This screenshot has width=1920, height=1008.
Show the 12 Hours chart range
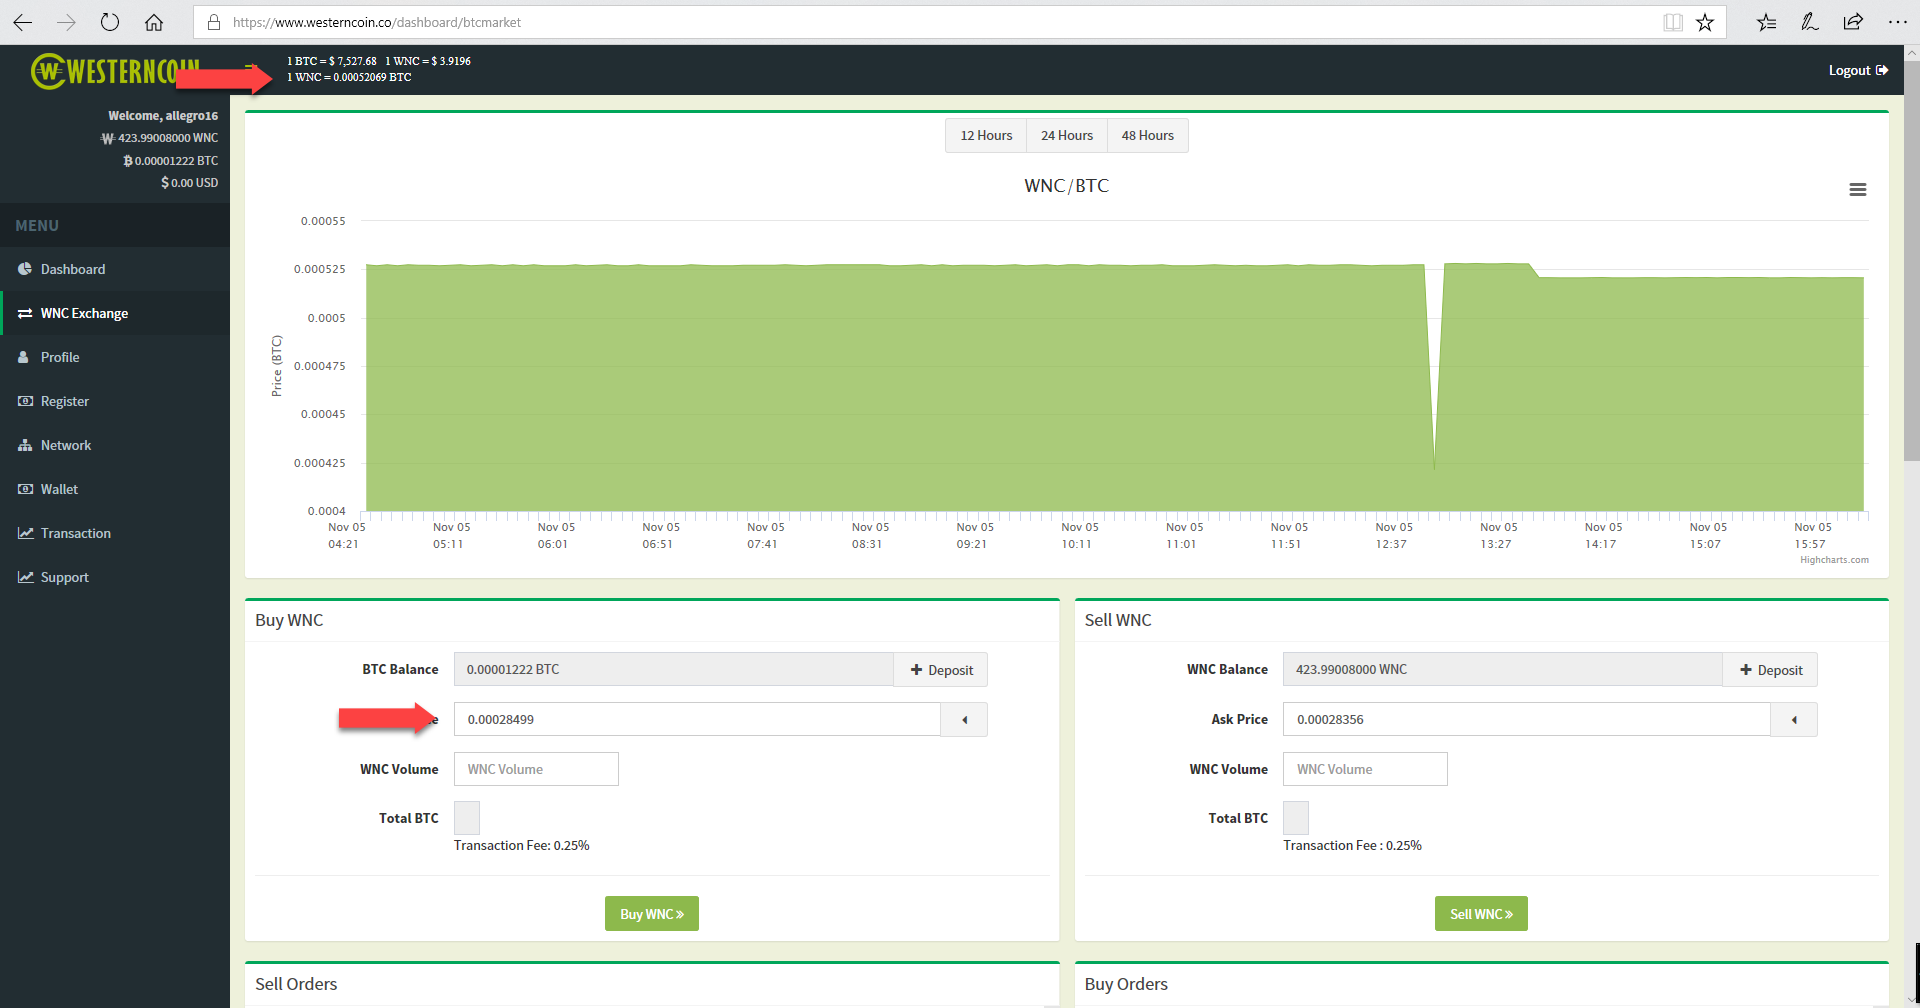pos(986,136)
